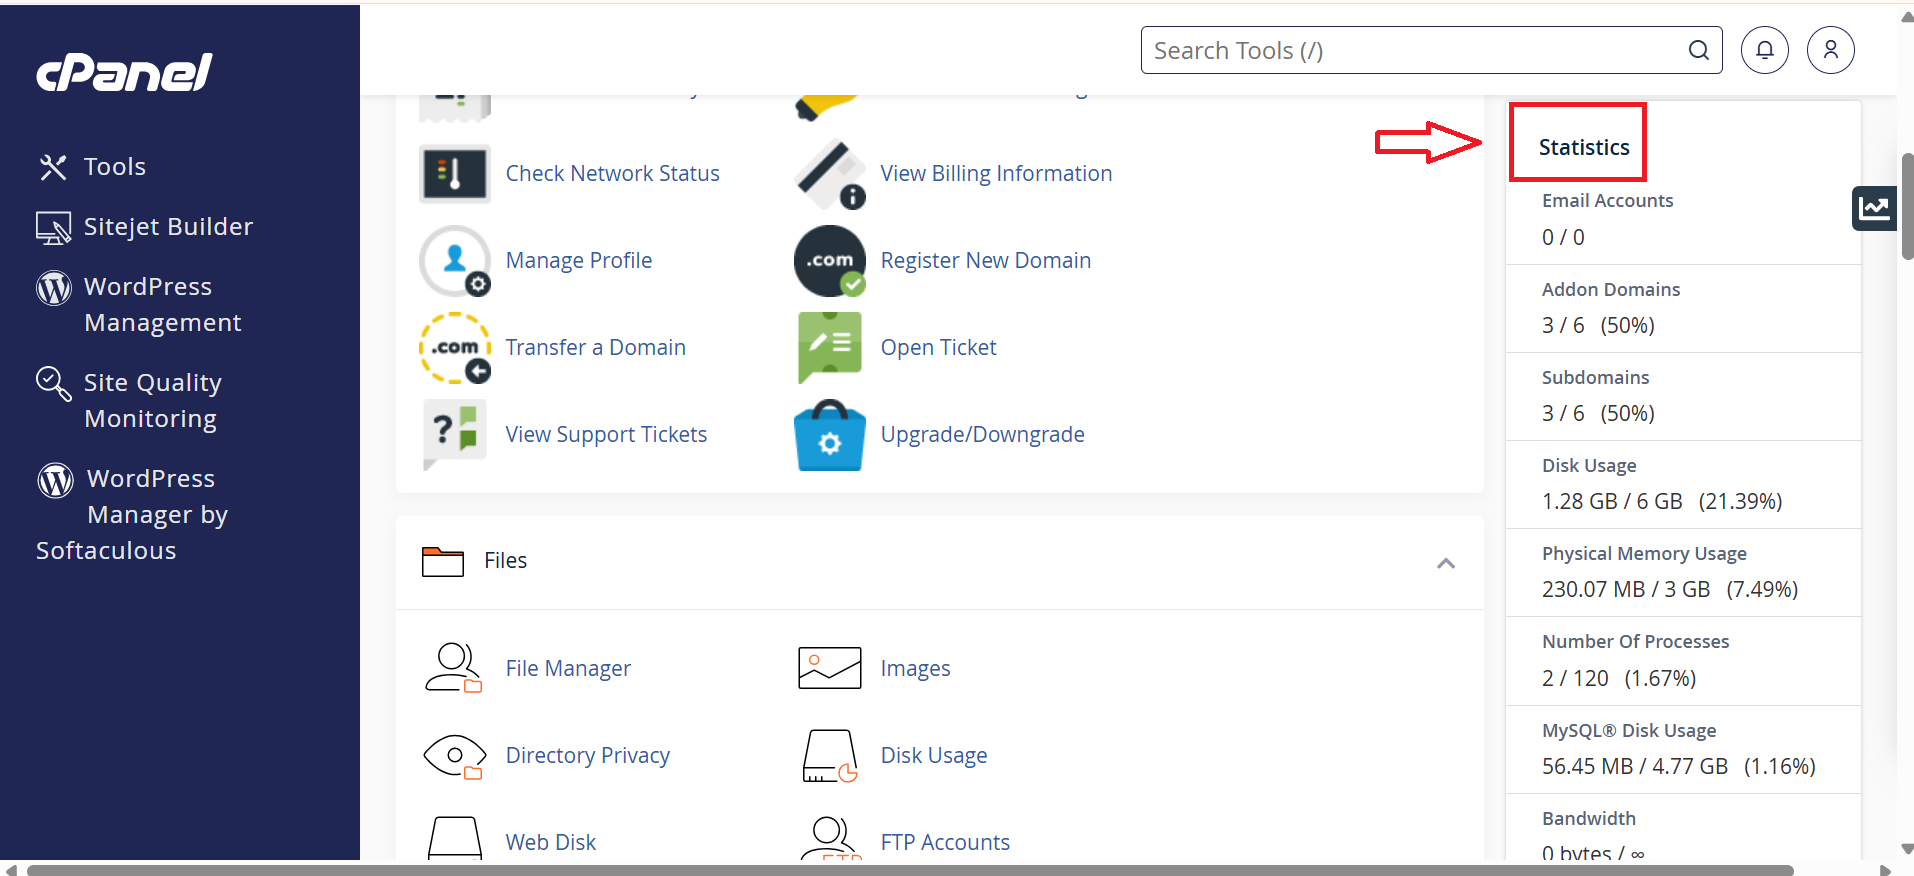Viewport: 1914px width, 876px height.
Task: Click the Upgrade/Downgrade shopping bag icon
Action: tap(829, 436)
